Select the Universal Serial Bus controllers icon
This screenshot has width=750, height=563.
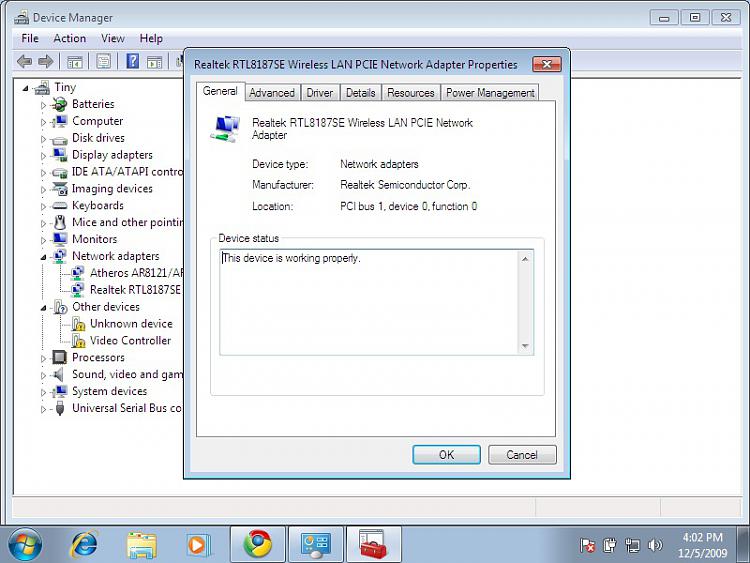pyautogui.click(x=60, y=408)
